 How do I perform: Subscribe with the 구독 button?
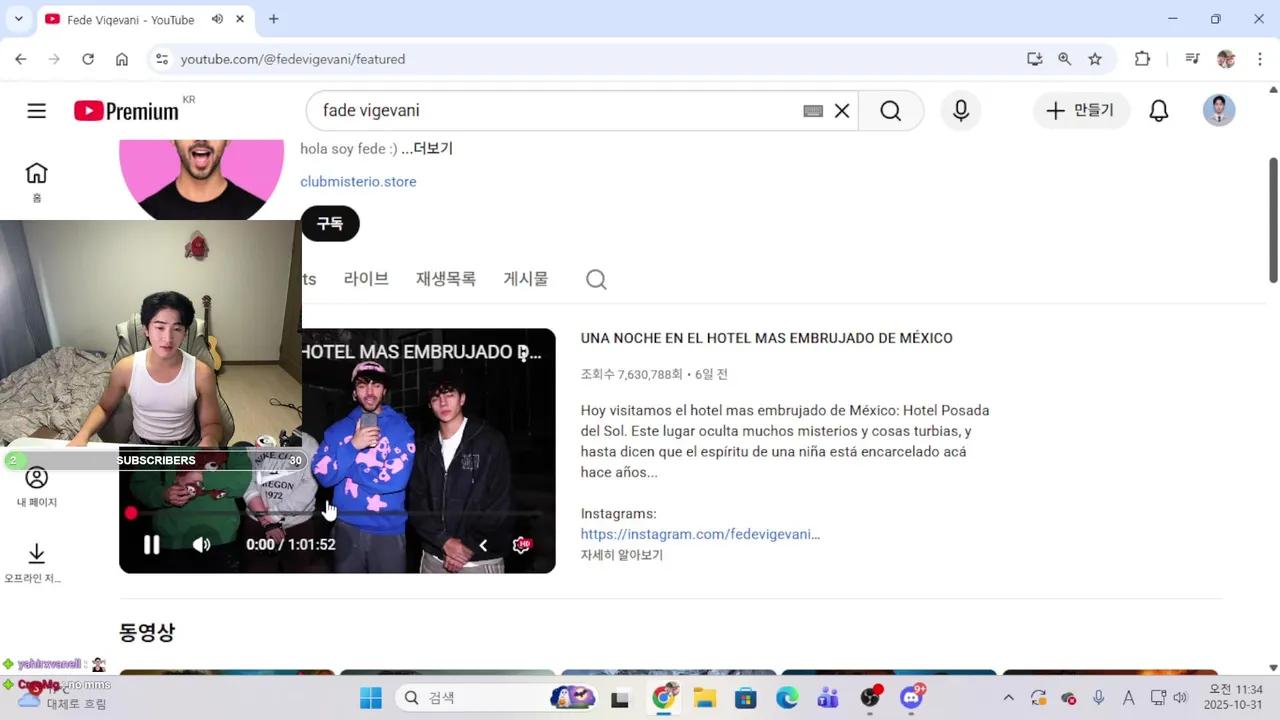click(330, 224)
